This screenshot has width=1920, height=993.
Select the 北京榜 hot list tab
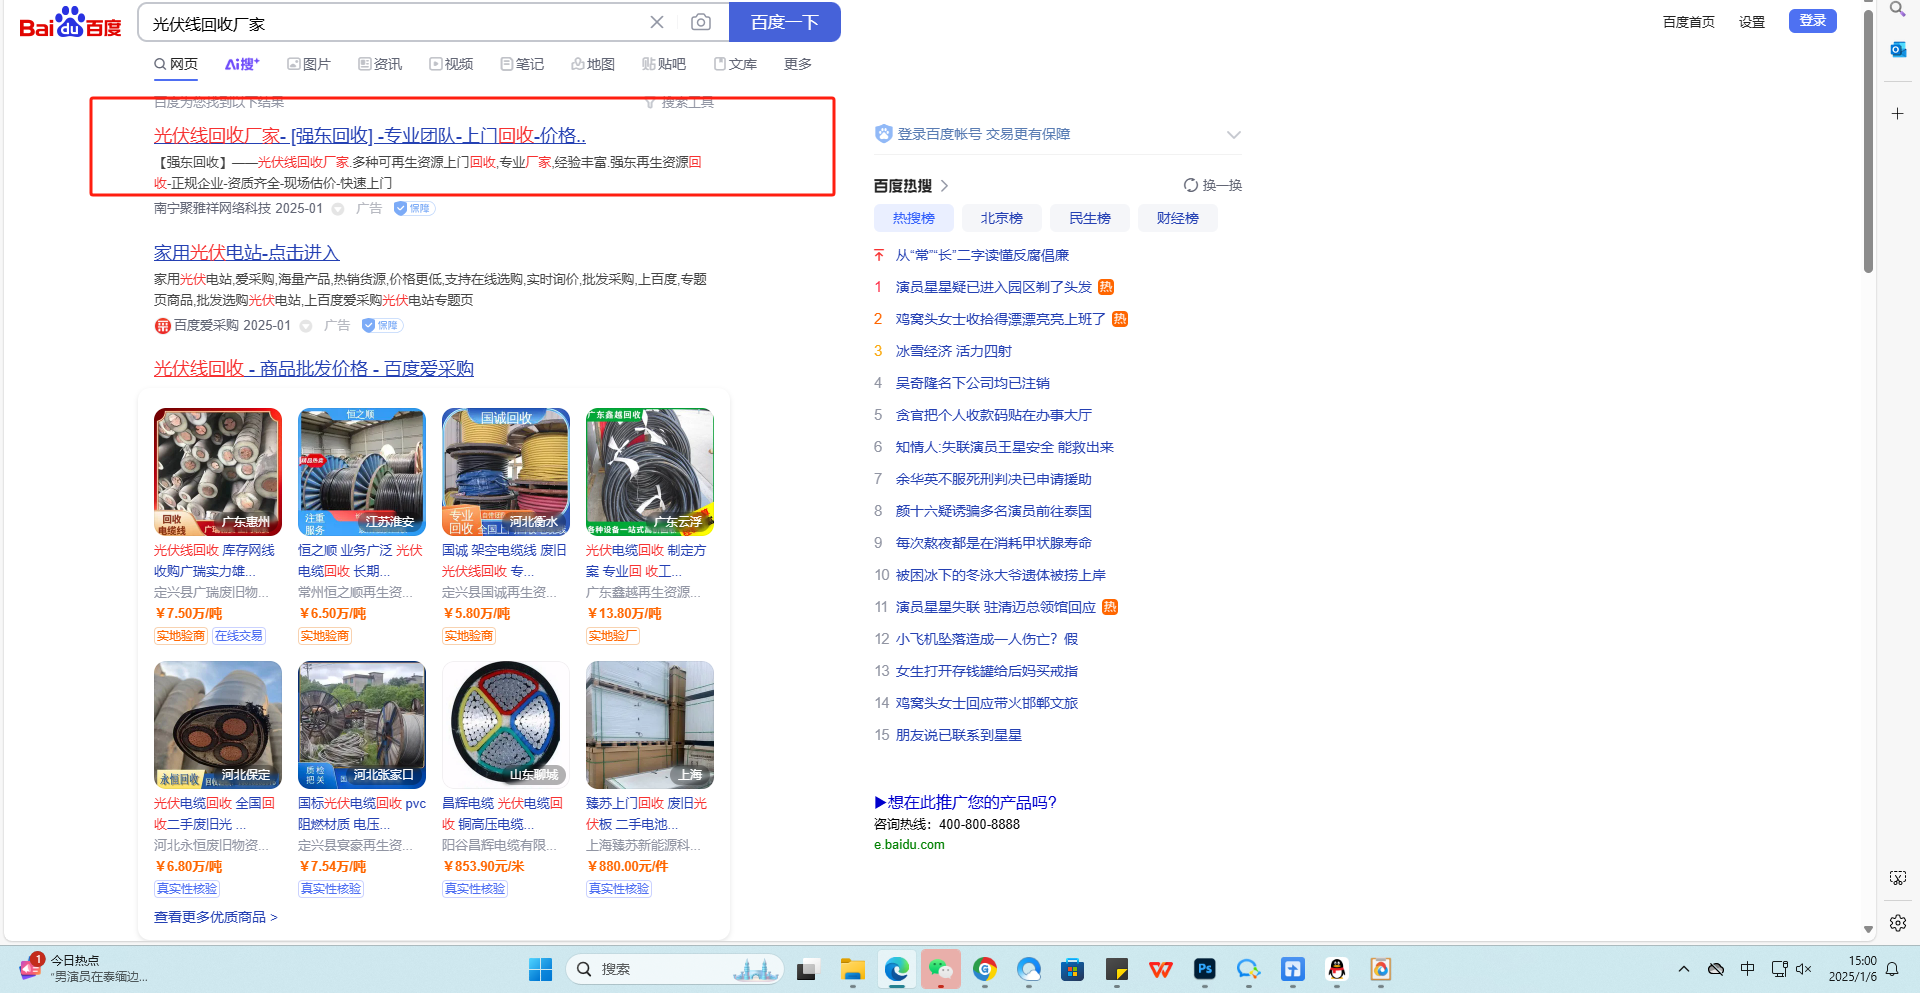pyautogui.click(x=1001, y=218)
